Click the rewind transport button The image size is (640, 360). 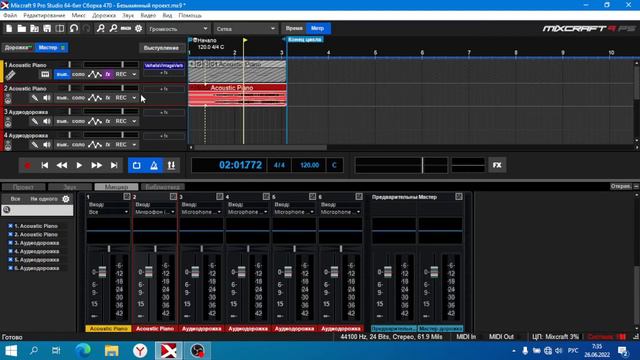62,165
